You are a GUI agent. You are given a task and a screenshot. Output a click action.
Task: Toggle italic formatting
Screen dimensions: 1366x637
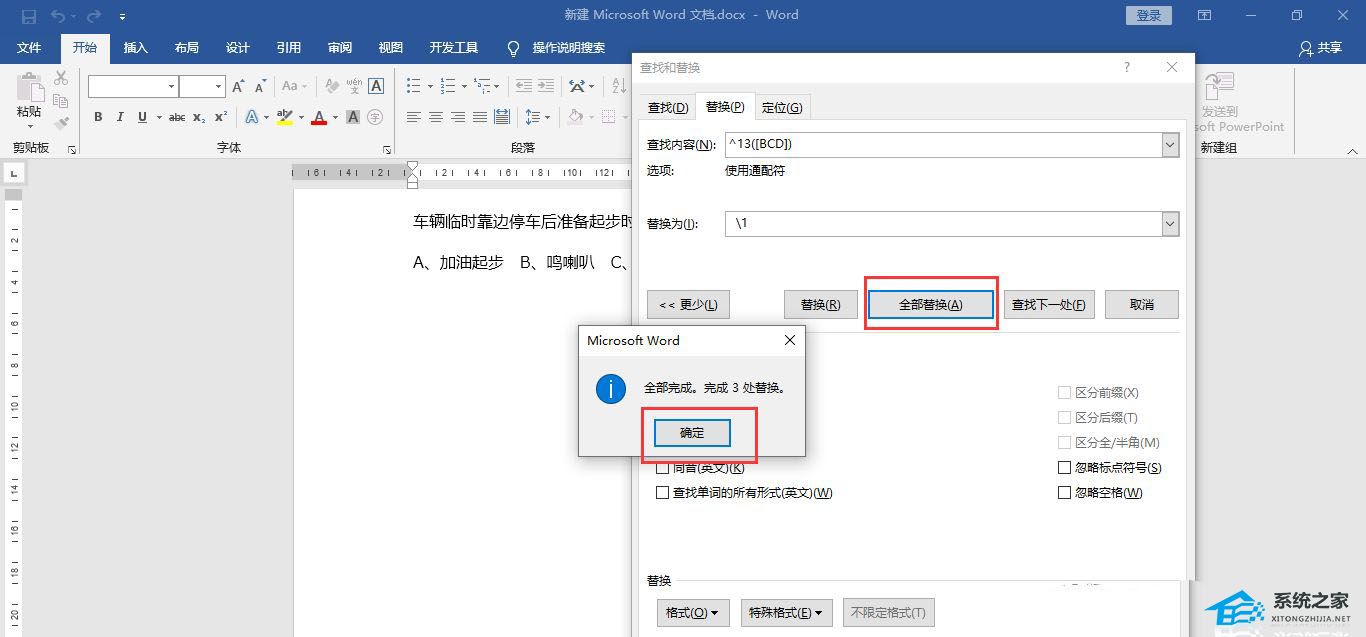point(120,117)
